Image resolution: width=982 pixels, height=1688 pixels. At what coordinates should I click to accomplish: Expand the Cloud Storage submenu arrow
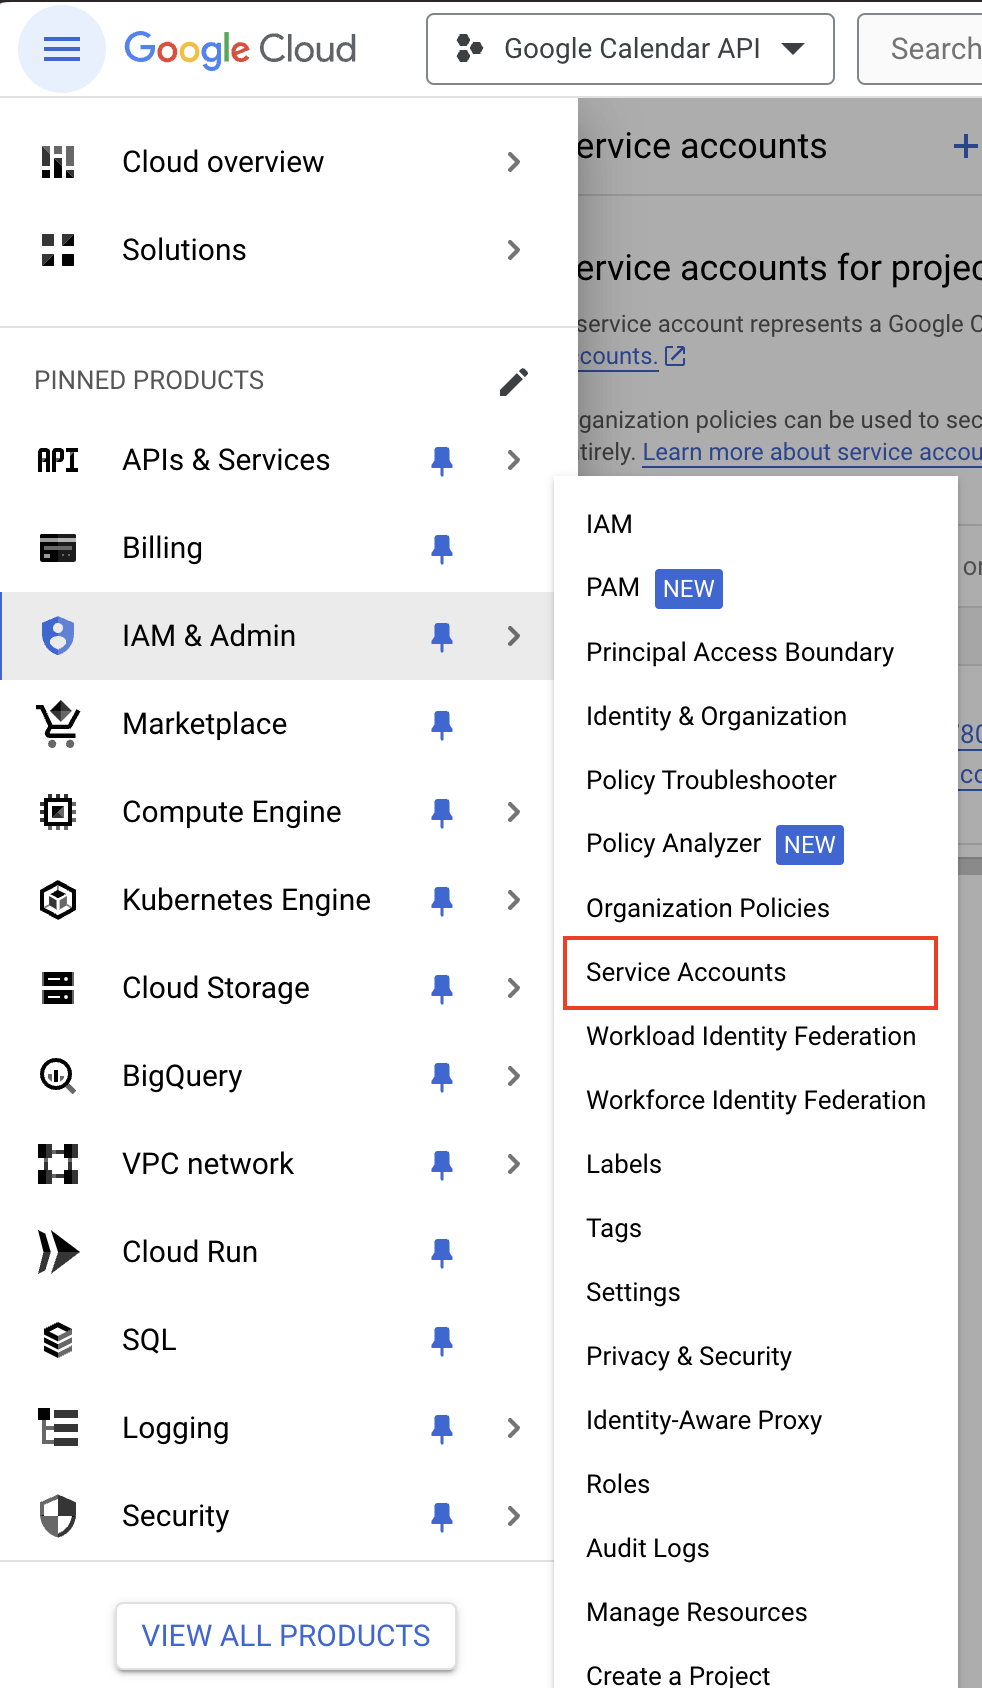point(514,988)
